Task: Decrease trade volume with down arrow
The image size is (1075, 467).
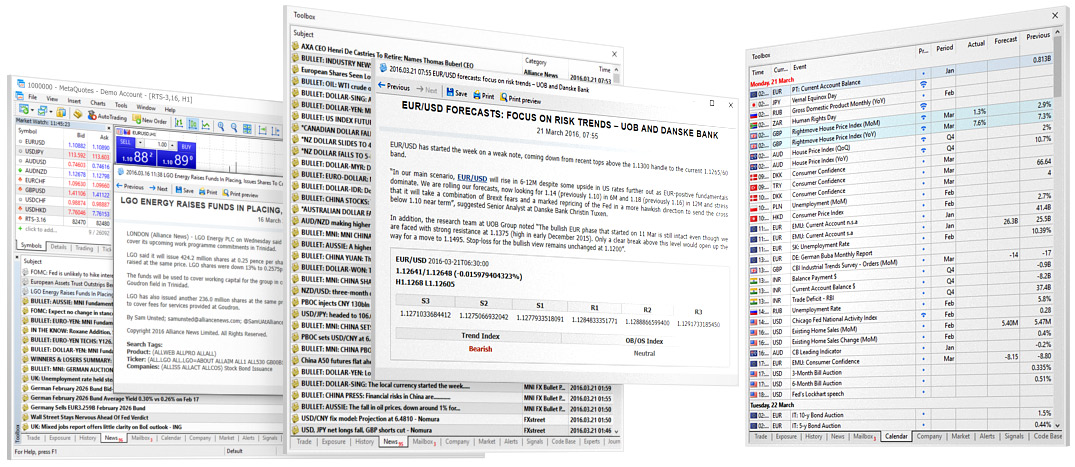Action: tap(141, 143)
